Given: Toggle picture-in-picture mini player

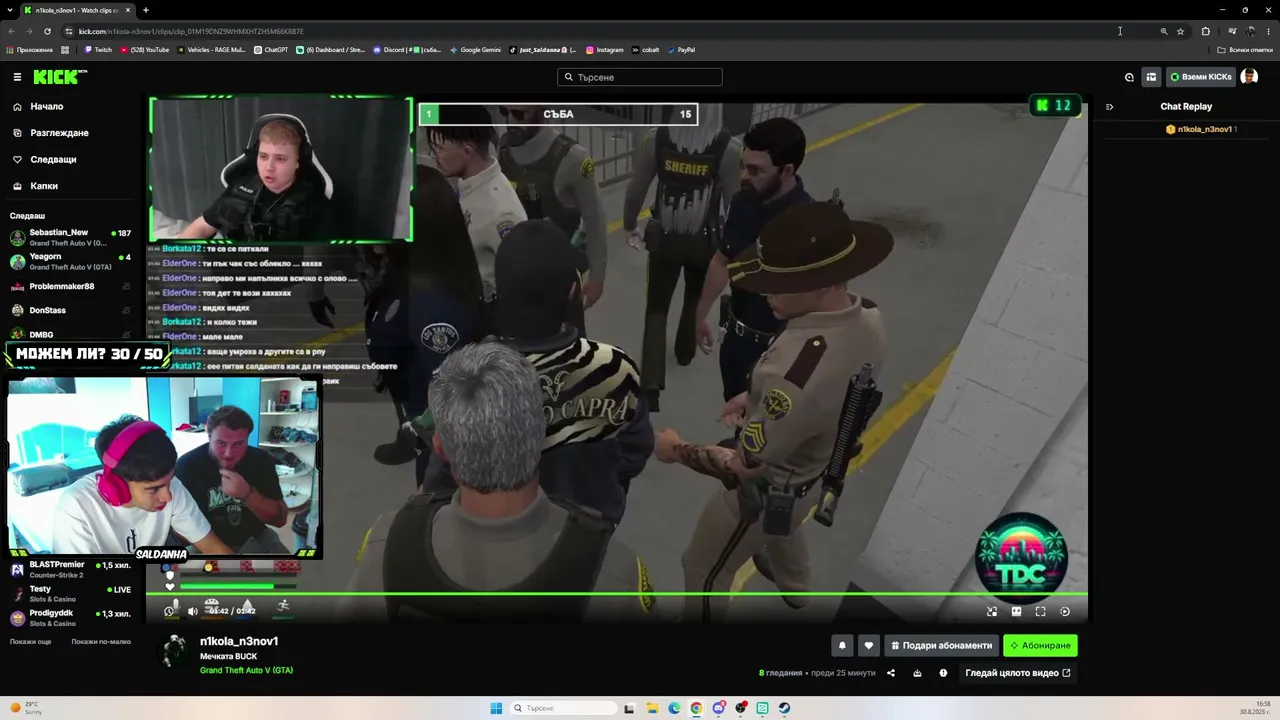Looking at the screenshot, I should pos(992,611).
